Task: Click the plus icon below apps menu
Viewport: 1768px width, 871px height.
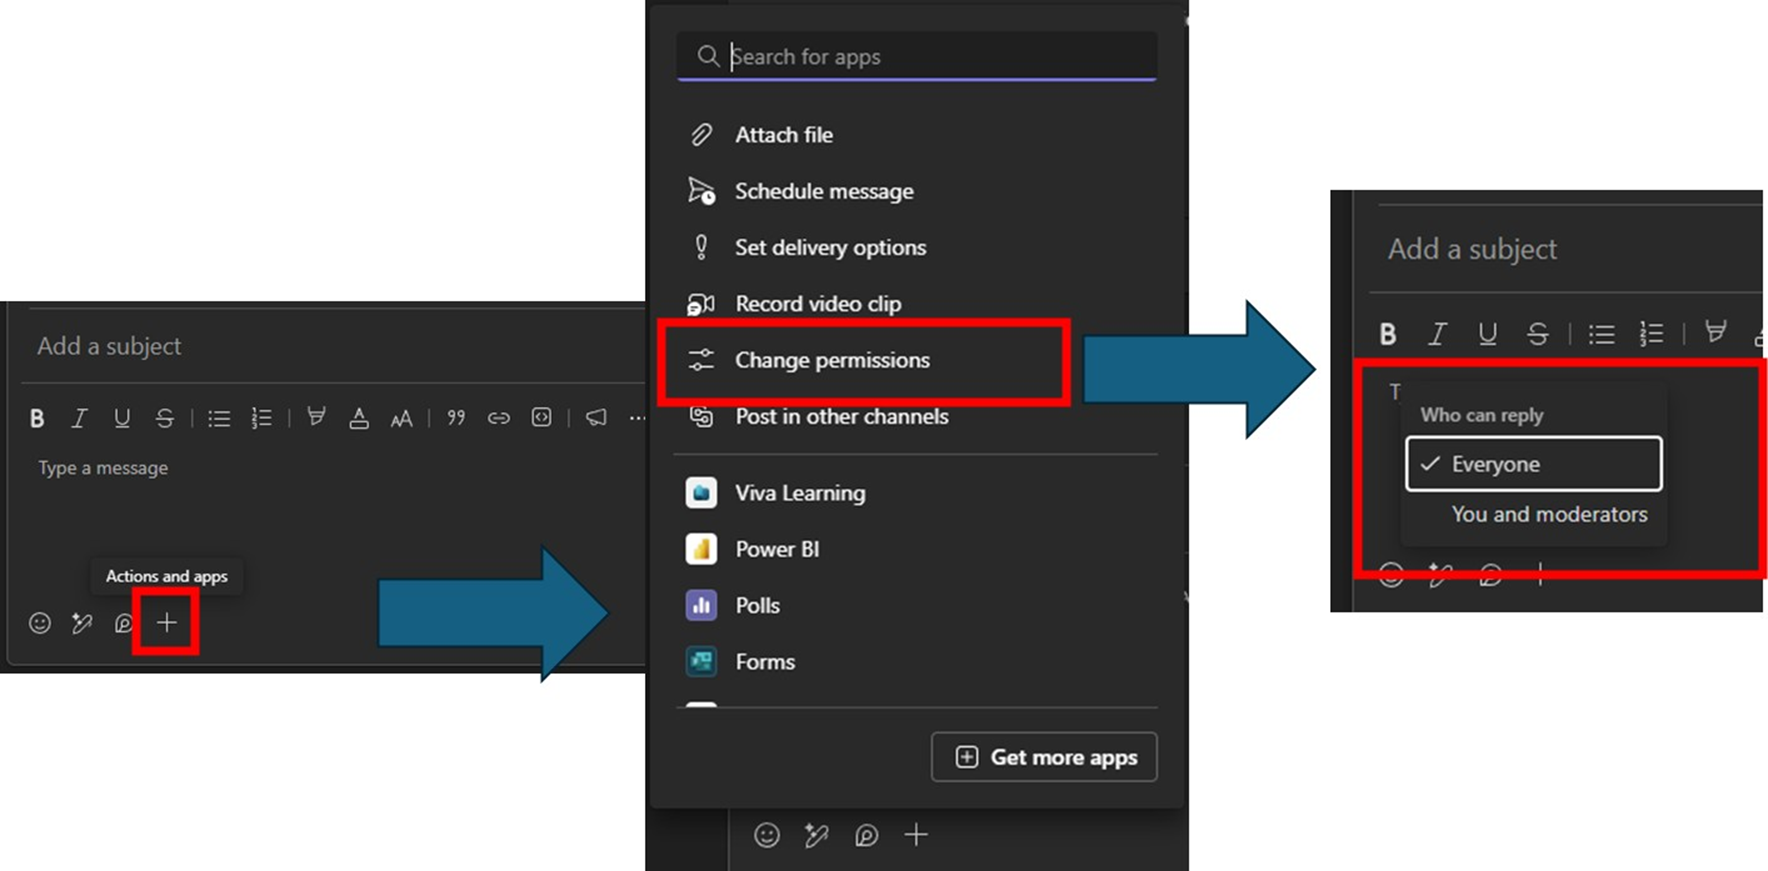Action: click(916, 834)
